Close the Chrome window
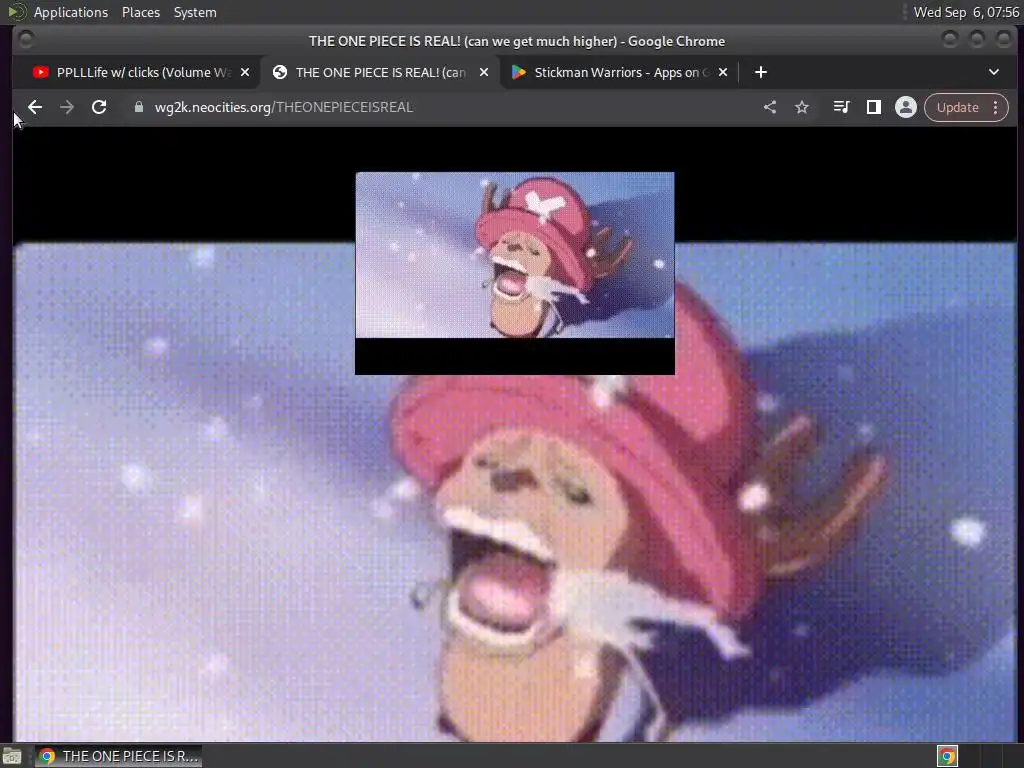 tap(1004, 40)
